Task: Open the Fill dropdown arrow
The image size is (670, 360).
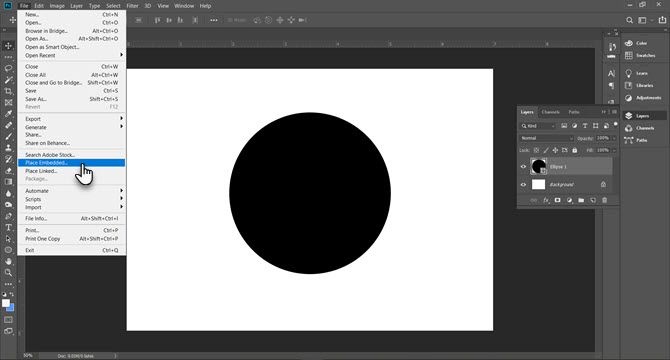Action: (614, 150)
